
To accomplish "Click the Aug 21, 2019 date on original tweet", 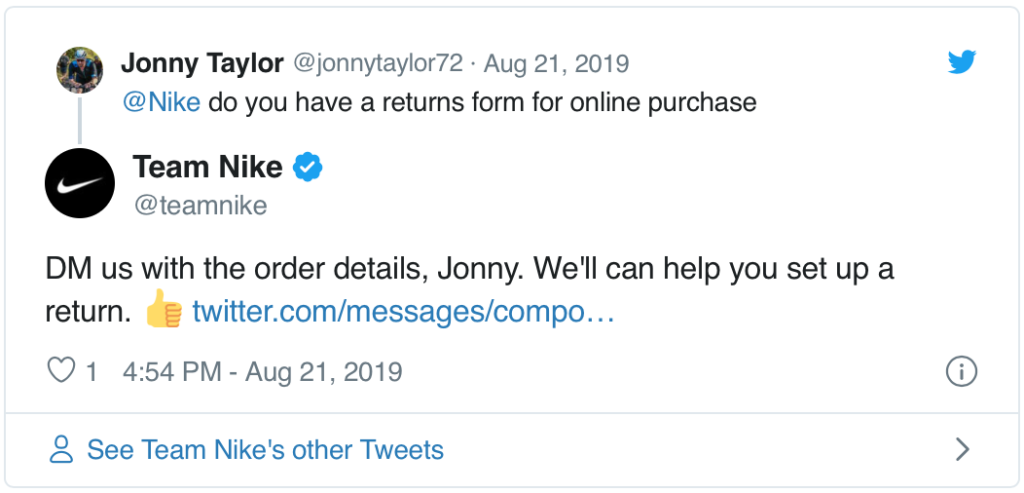I will (556, 63).
